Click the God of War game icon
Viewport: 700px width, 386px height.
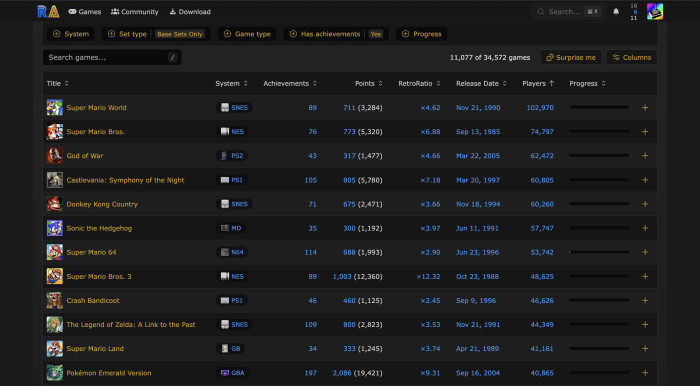point(54,156)
